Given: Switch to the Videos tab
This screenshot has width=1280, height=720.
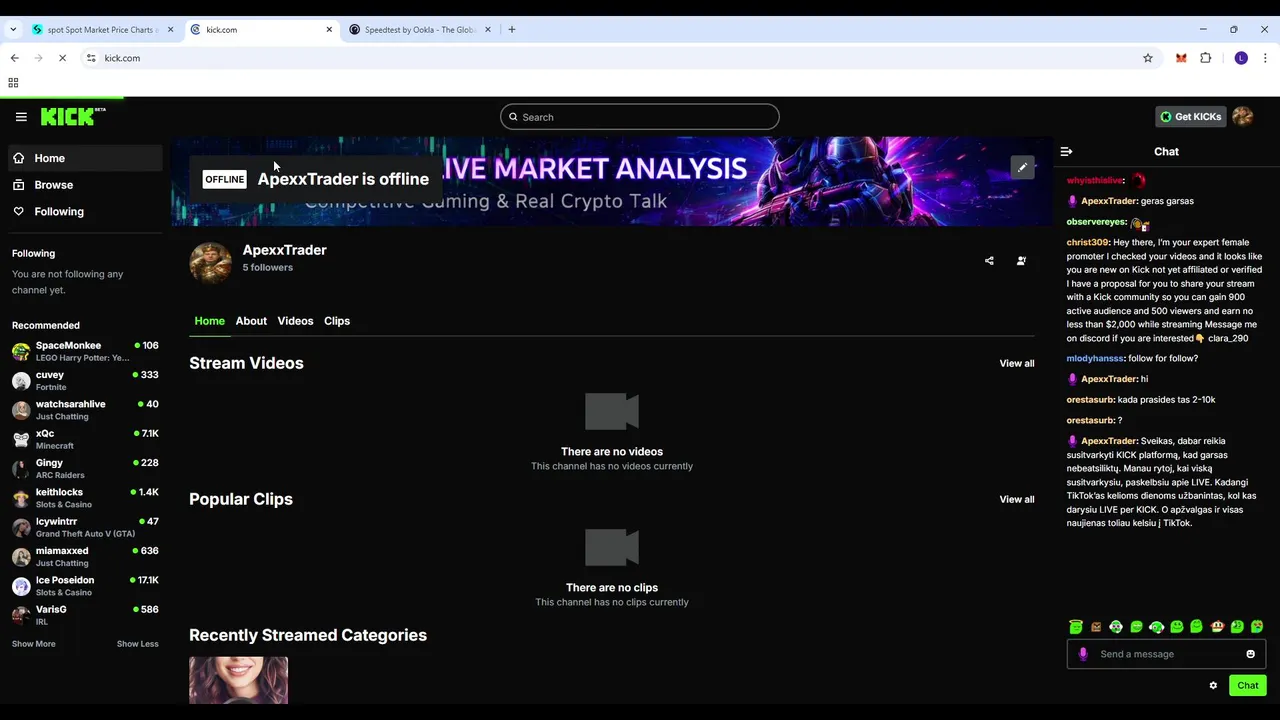Looking at the screenshot, I should (x=295, y=321).
